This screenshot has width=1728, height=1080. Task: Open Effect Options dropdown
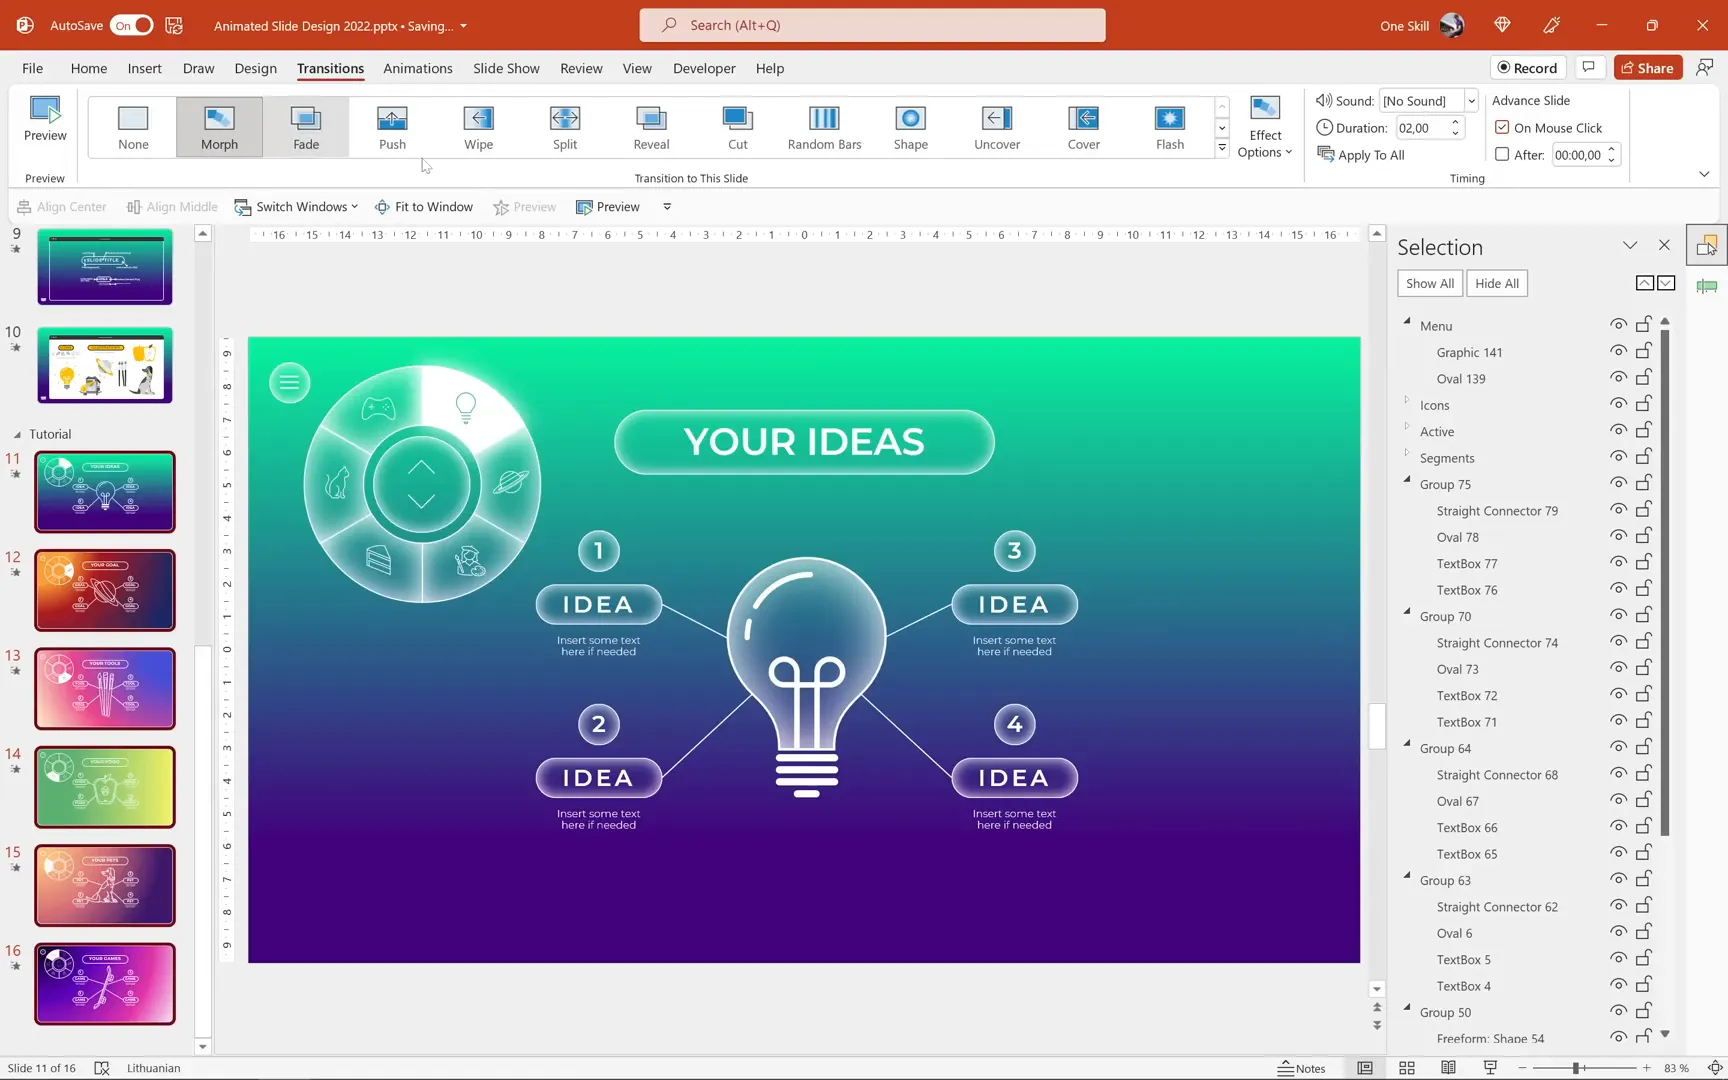(1265, 127)
